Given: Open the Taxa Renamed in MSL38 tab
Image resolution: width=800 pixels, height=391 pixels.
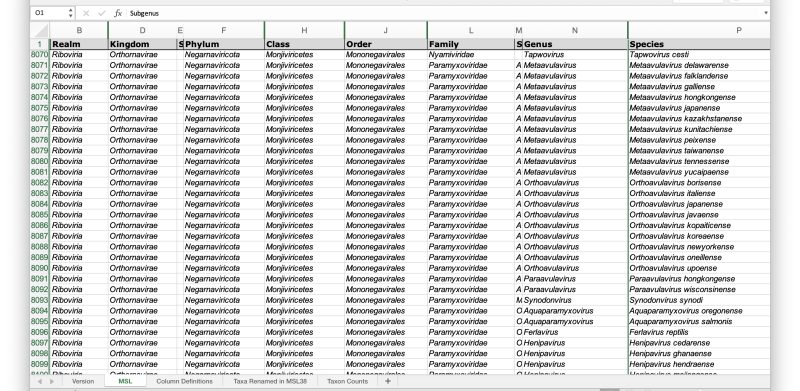Looking at the screenshot, I should 270,381.
